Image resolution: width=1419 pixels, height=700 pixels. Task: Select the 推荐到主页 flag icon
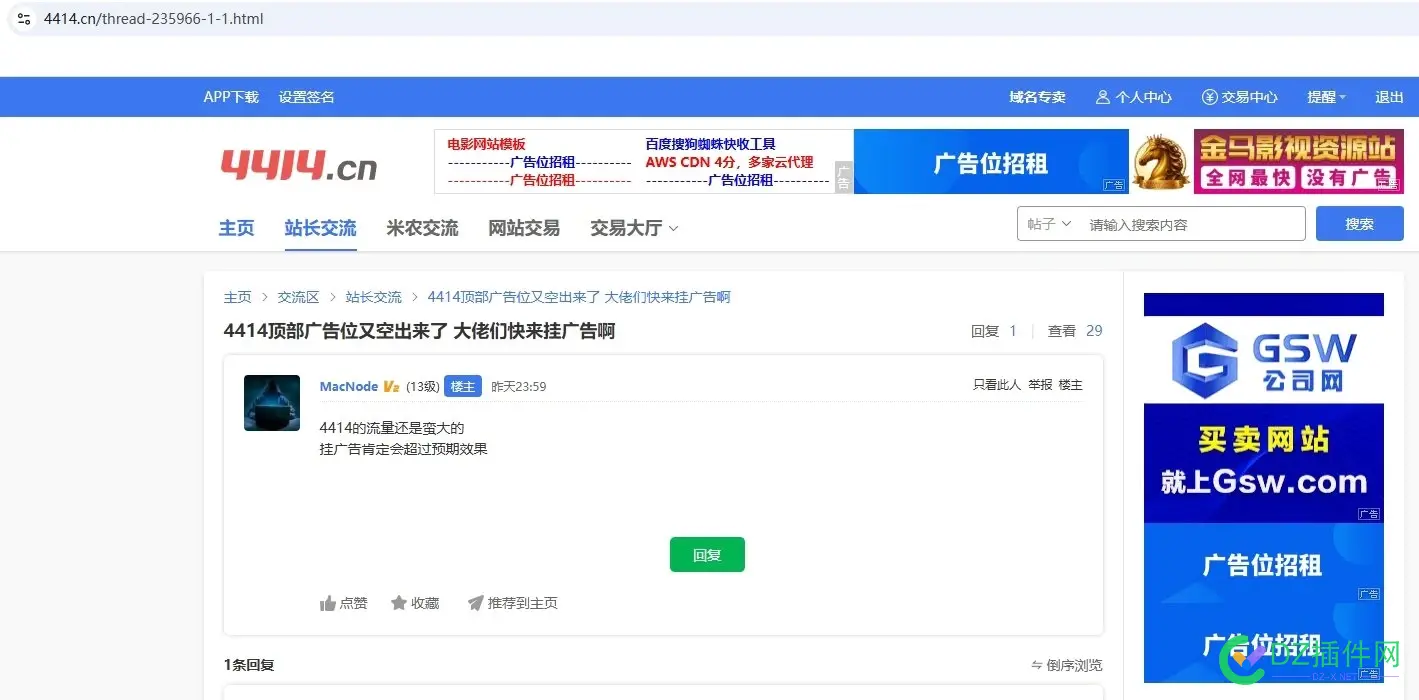(476, 602)
